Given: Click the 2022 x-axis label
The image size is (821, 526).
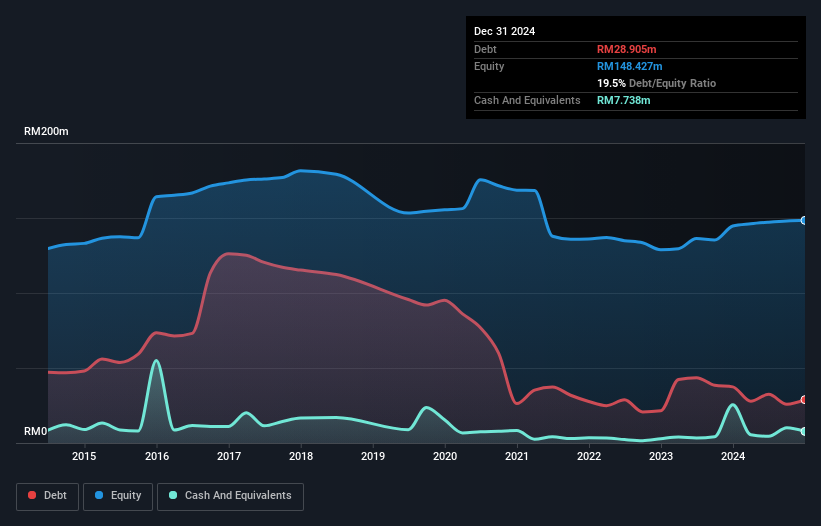Looking at the screenshot, I should point(589,456).
